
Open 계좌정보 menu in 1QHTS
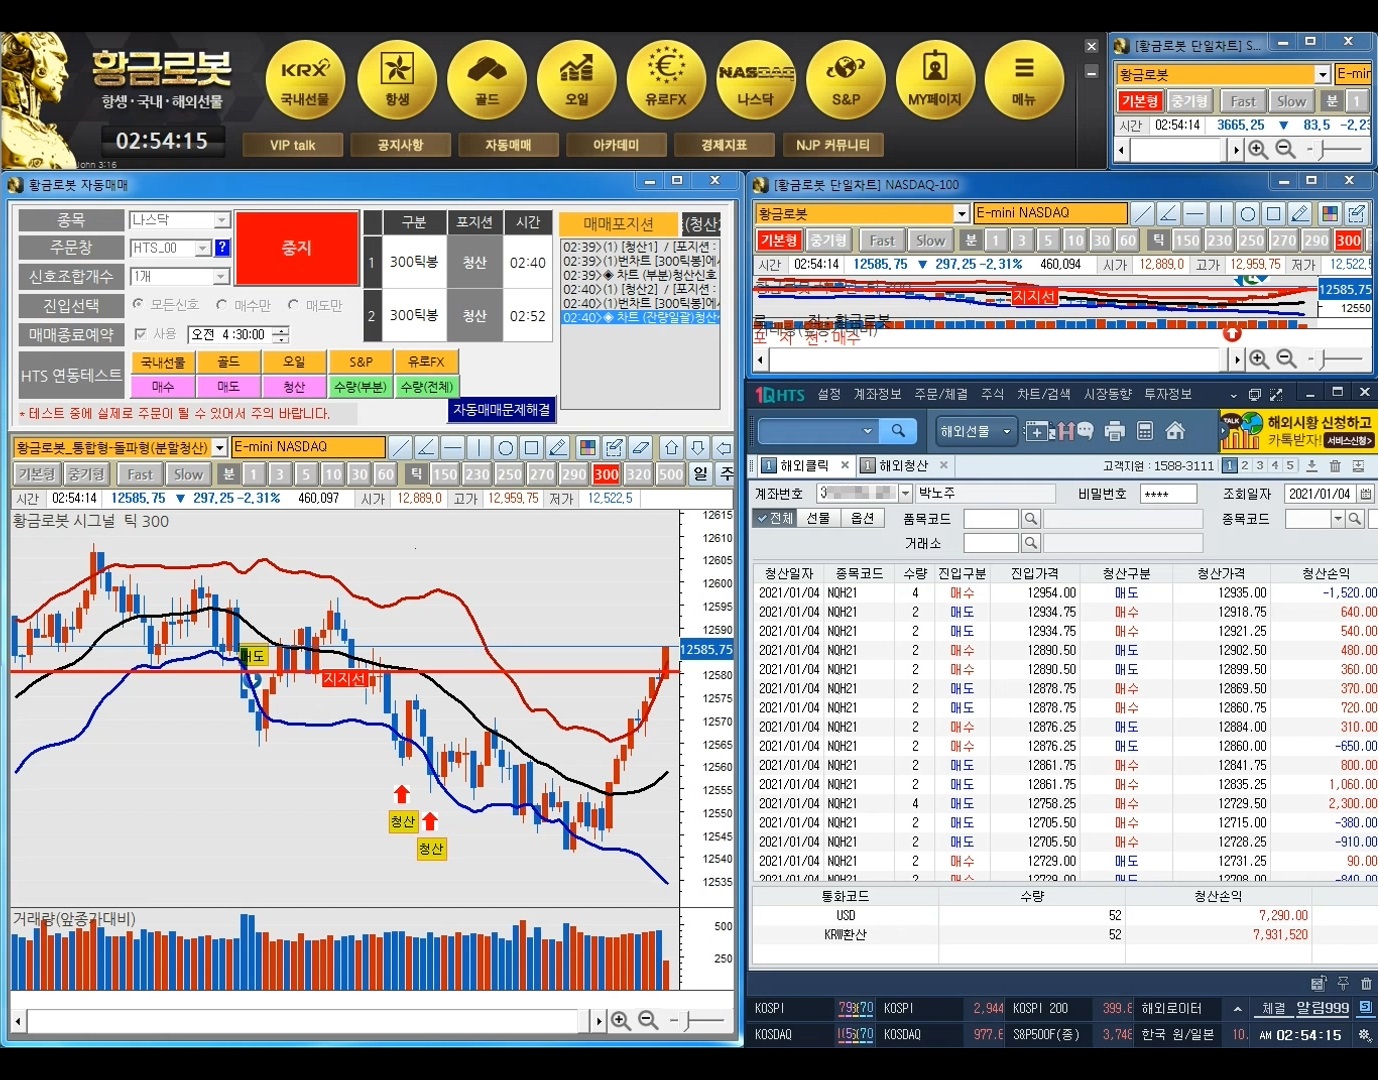[877, 394]
